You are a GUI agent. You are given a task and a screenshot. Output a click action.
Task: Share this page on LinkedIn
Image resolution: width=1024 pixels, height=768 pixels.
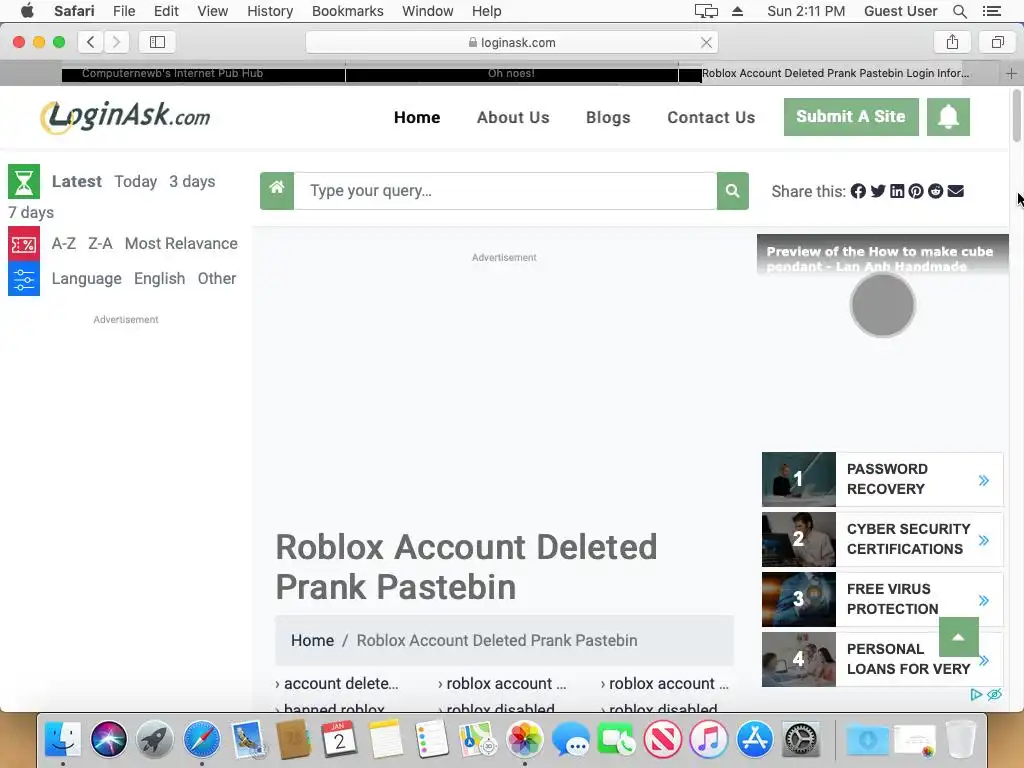tap(897, 191)
